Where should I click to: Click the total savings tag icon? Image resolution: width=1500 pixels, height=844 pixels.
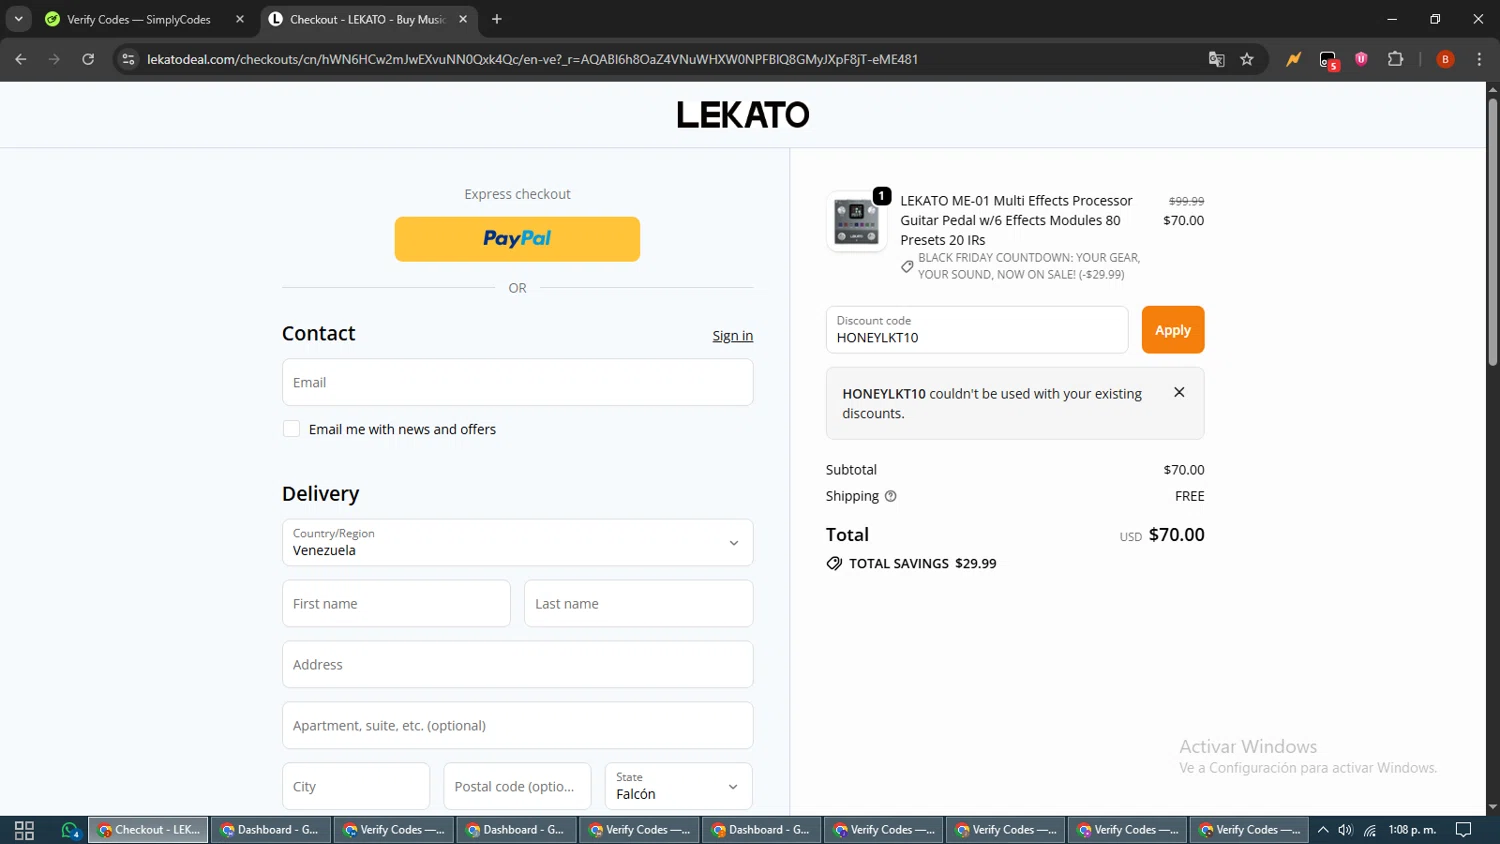[834, 564]
